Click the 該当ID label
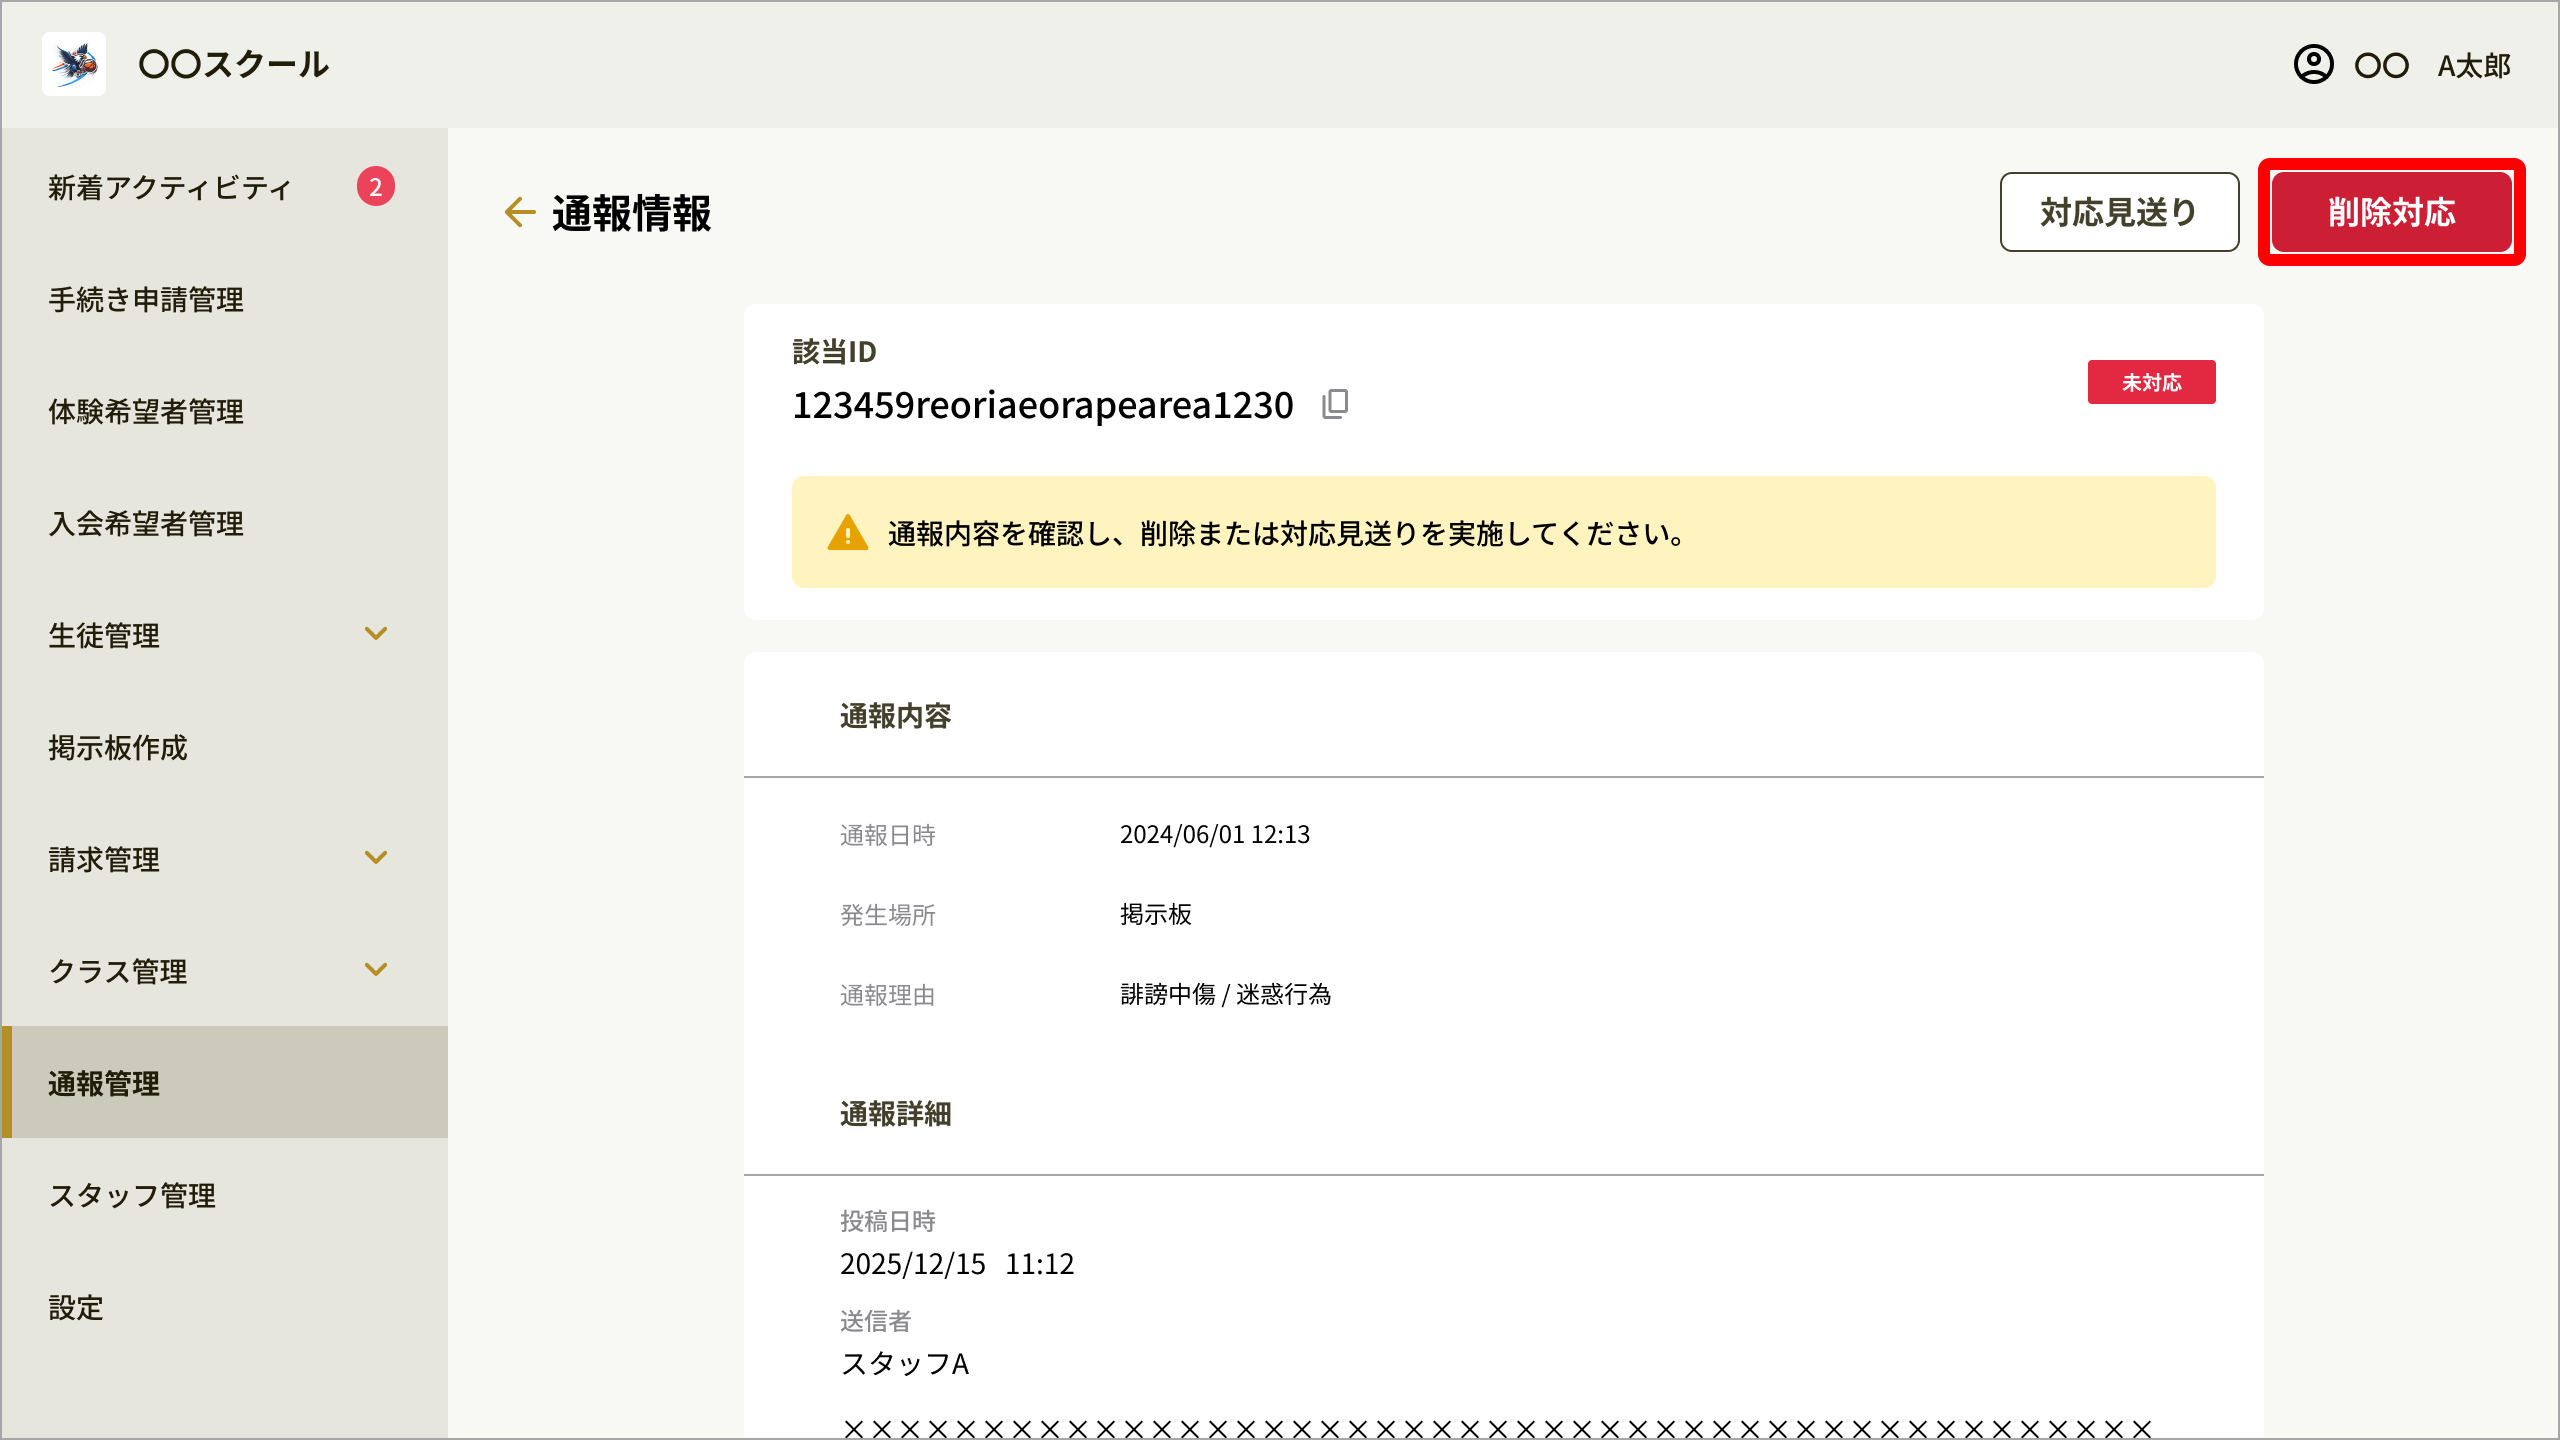2560x1440 pixels. point(835,352)
